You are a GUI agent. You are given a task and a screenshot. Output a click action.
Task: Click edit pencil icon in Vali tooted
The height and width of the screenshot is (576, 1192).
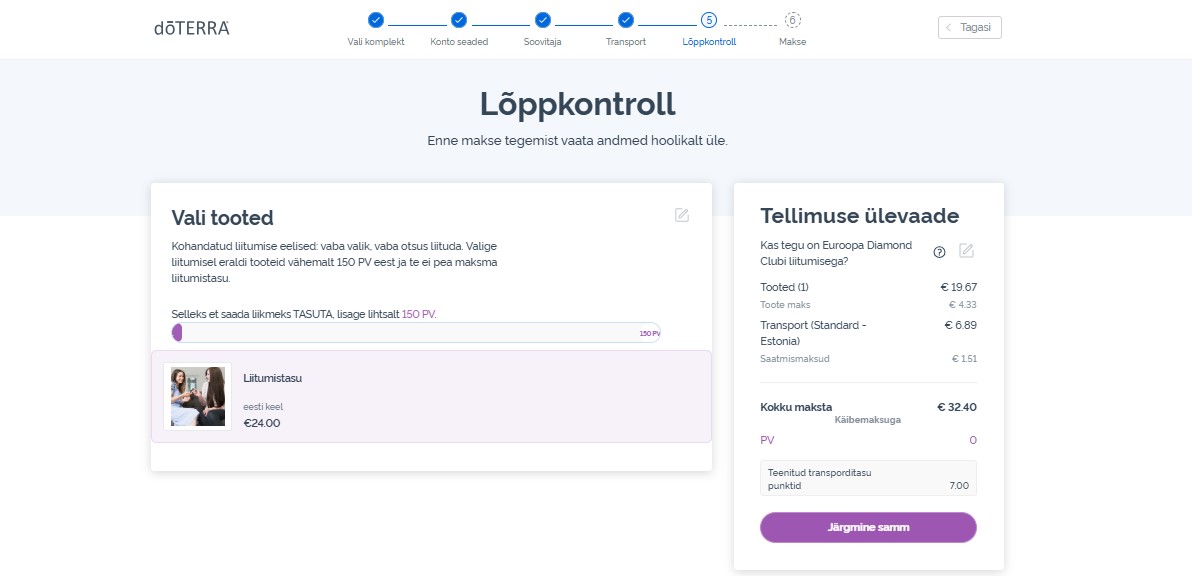click(682, 215)
